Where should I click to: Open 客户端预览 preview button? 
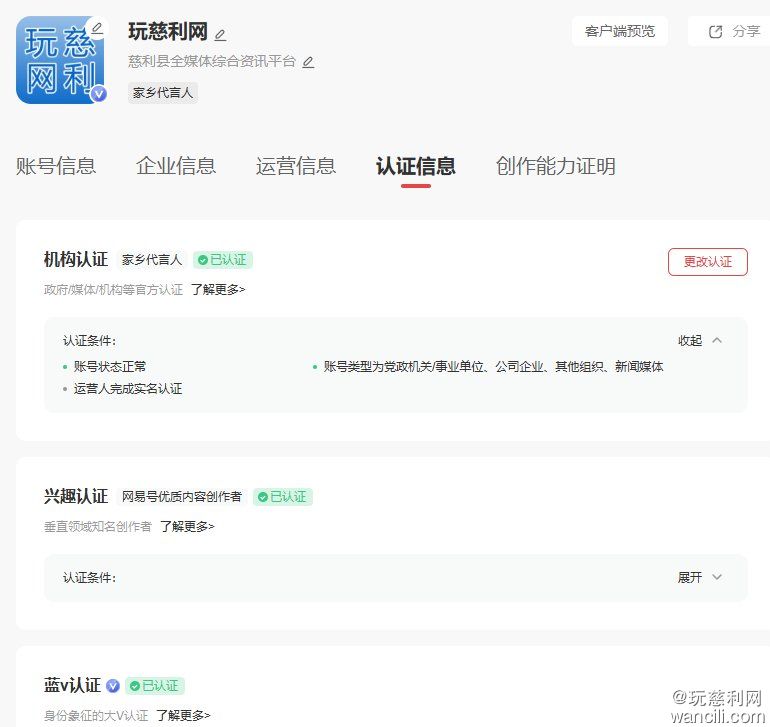[620, 31]
